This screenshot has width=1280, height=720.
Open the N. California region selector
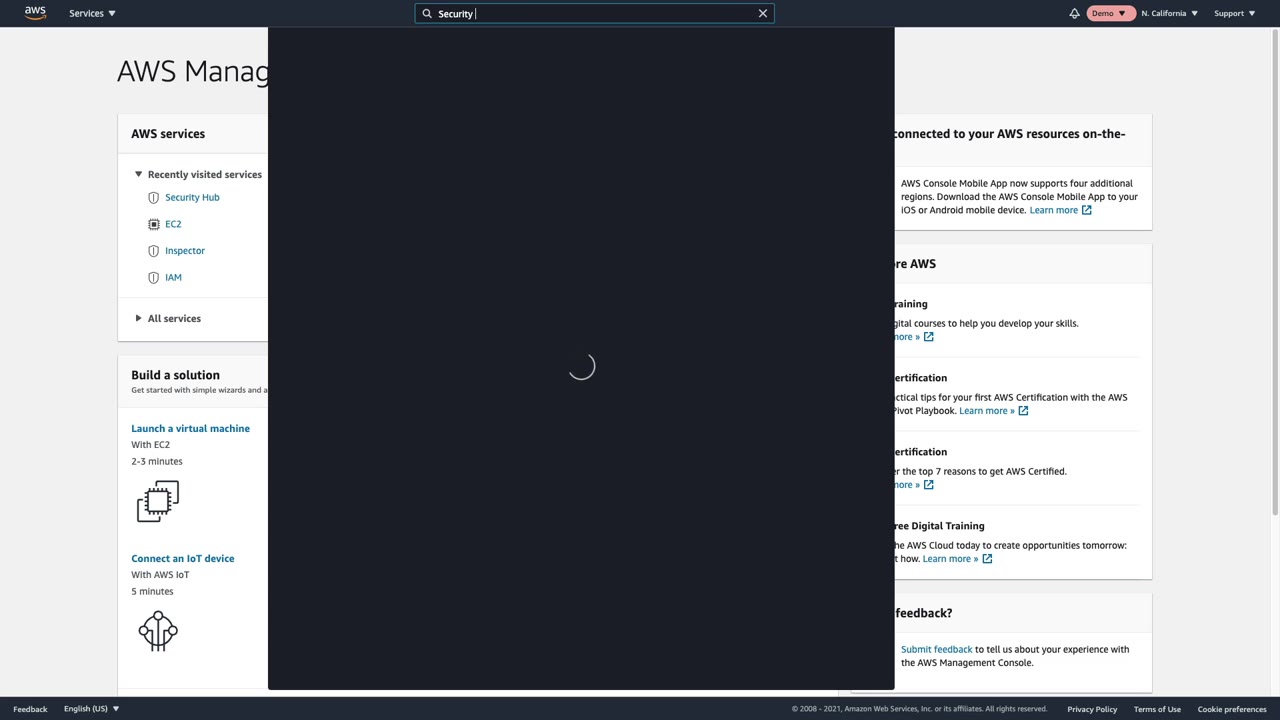click(x=1169, y=13)
